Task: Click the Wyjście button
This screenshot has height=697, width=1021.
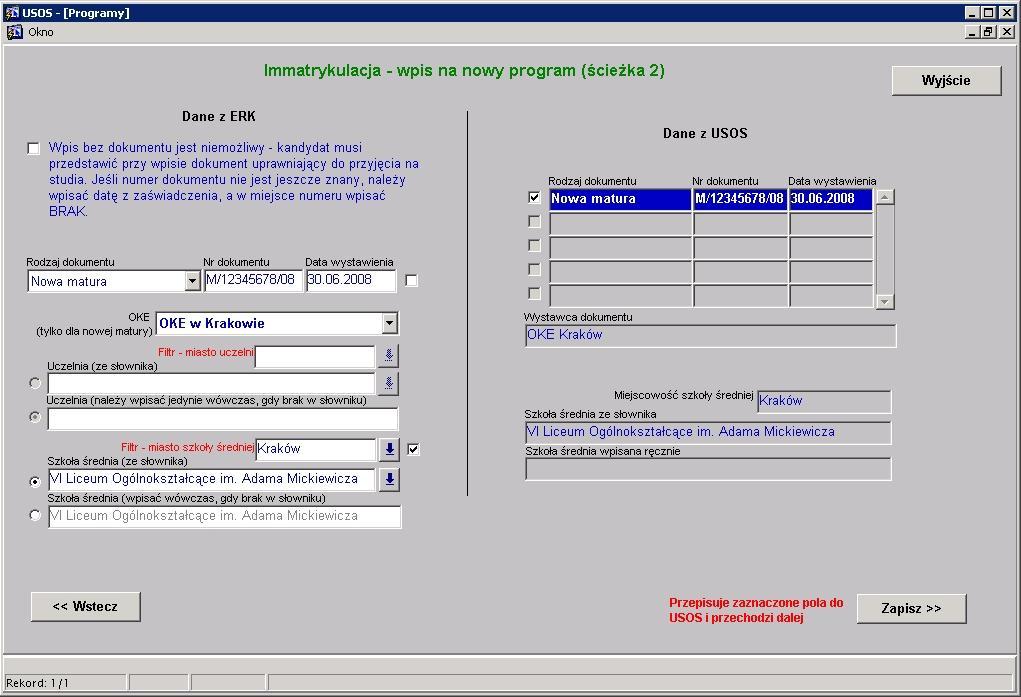Action: pos(946,81)
